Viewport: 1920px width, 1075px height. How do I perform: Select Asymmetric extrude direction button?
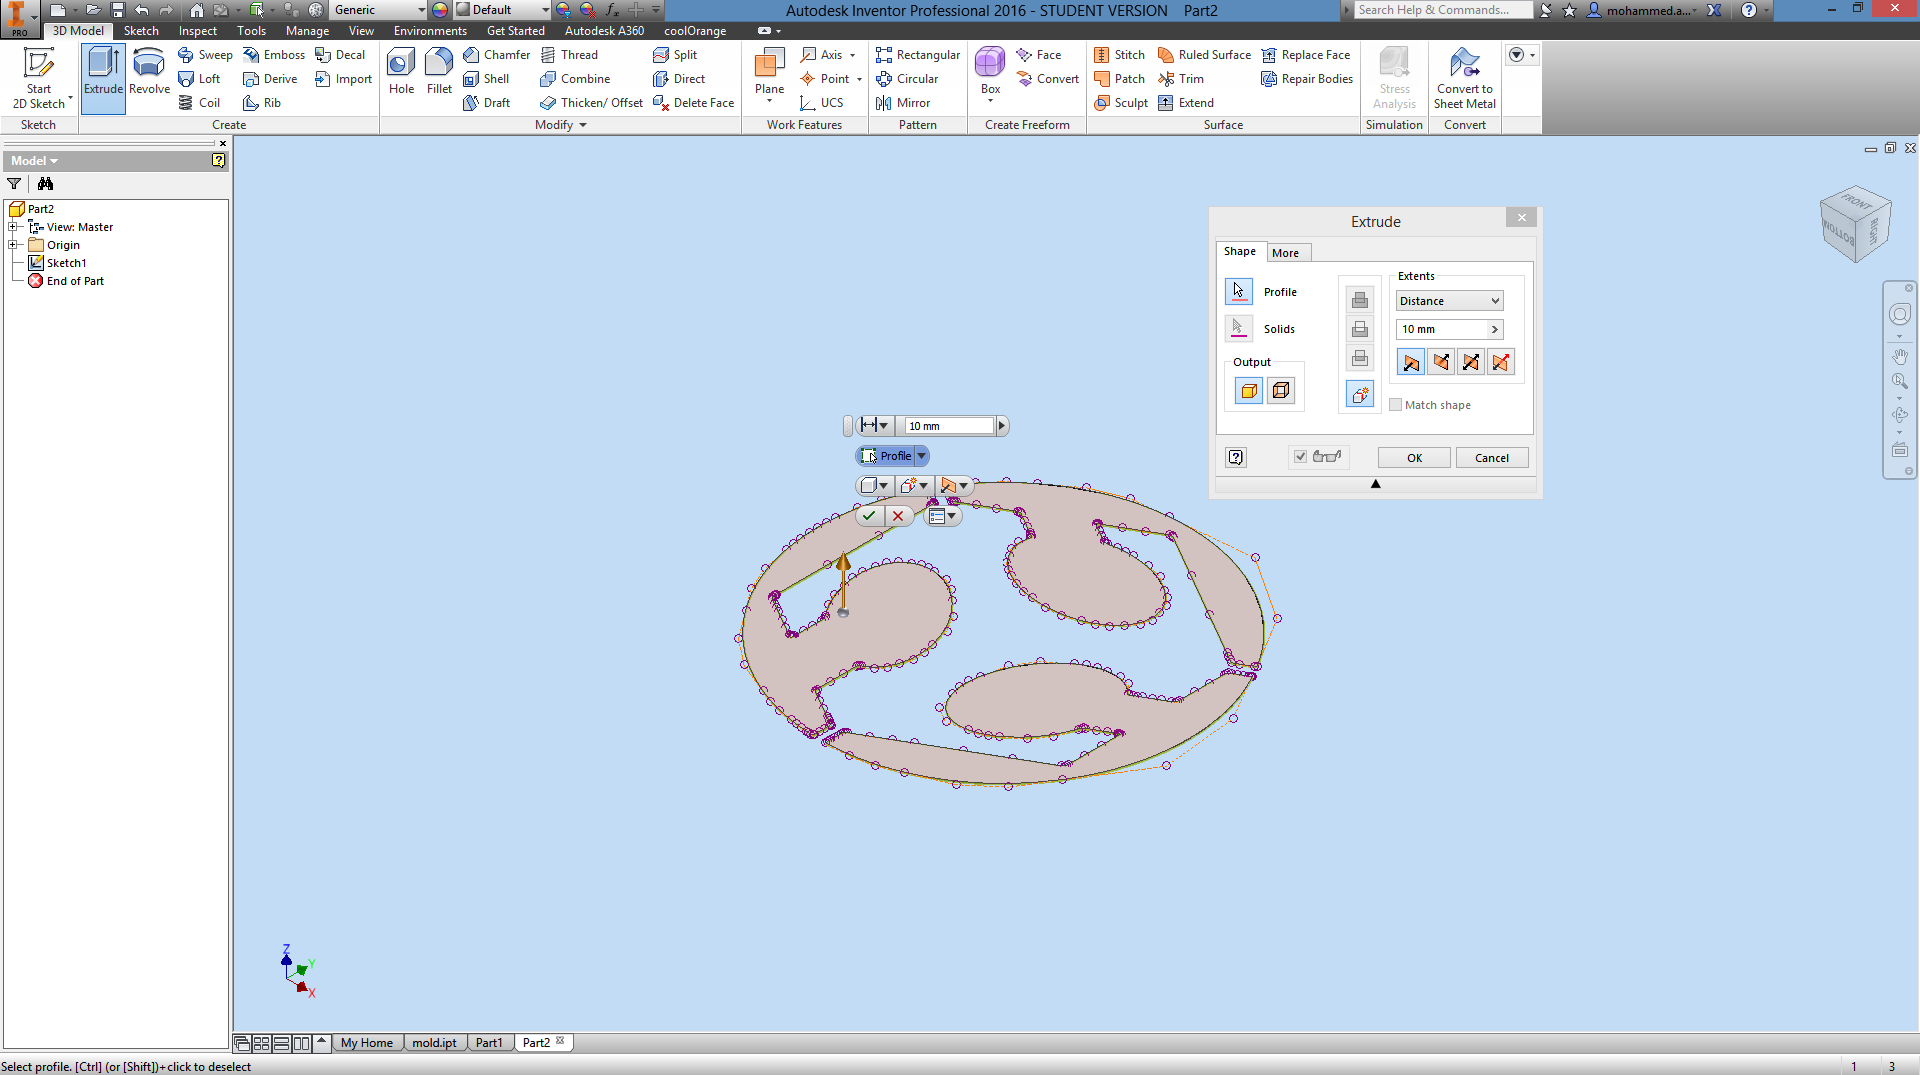[x=1501, y=362]
